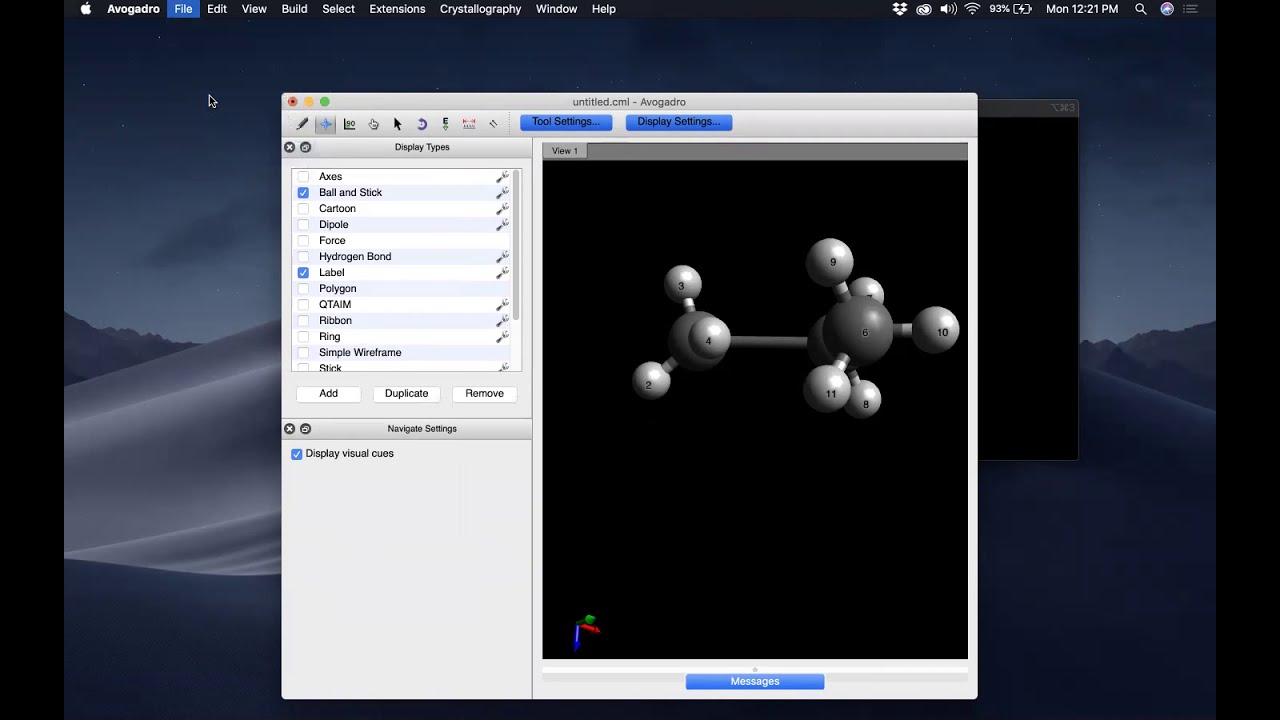Open the Extensions menu
This screenshot has width=1280, height=720.
[397, 9]
